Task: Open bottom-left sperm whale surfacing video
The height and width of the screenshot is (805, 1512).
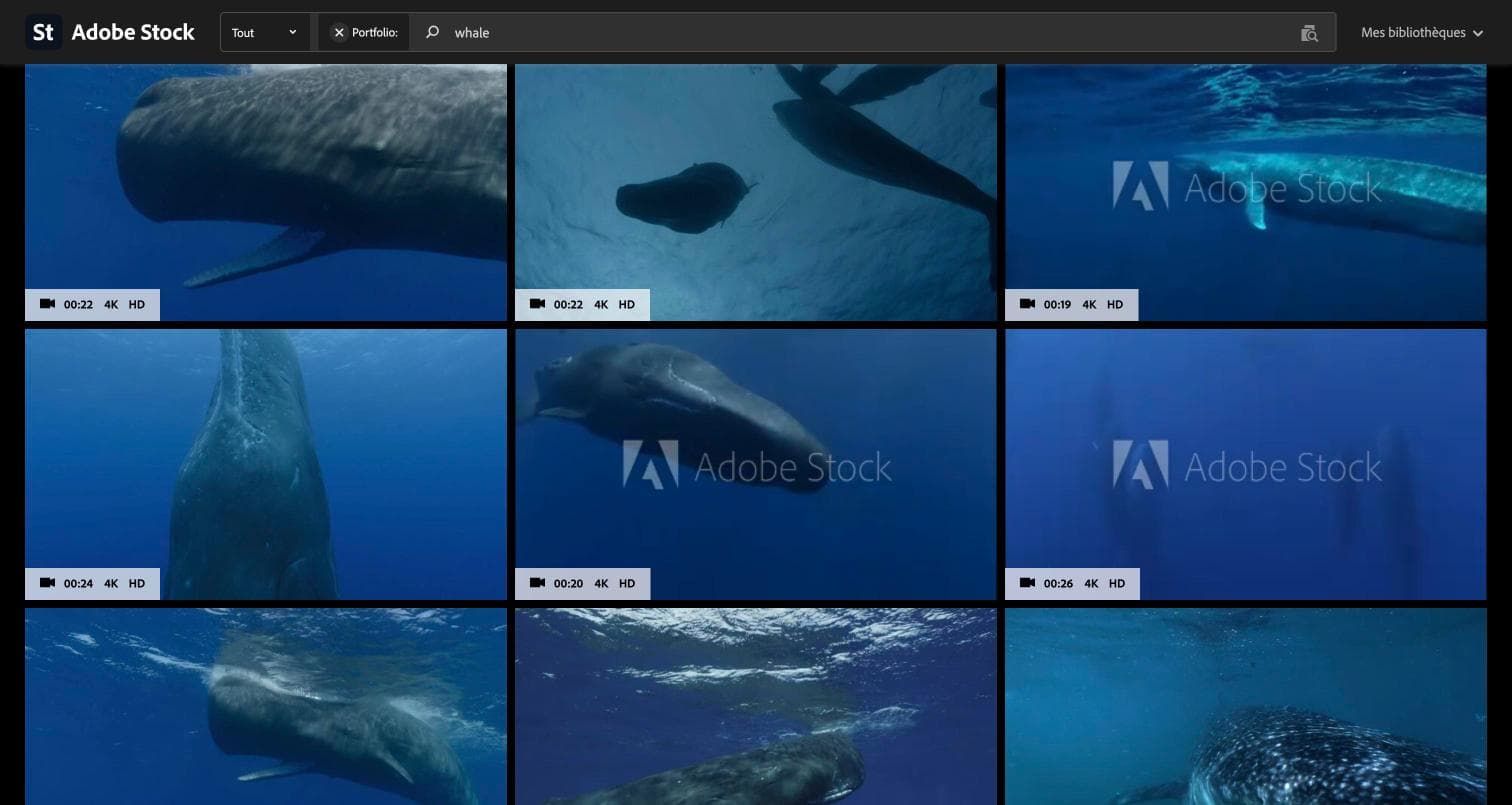Action: pyautogui.click(x=266, y=707)
